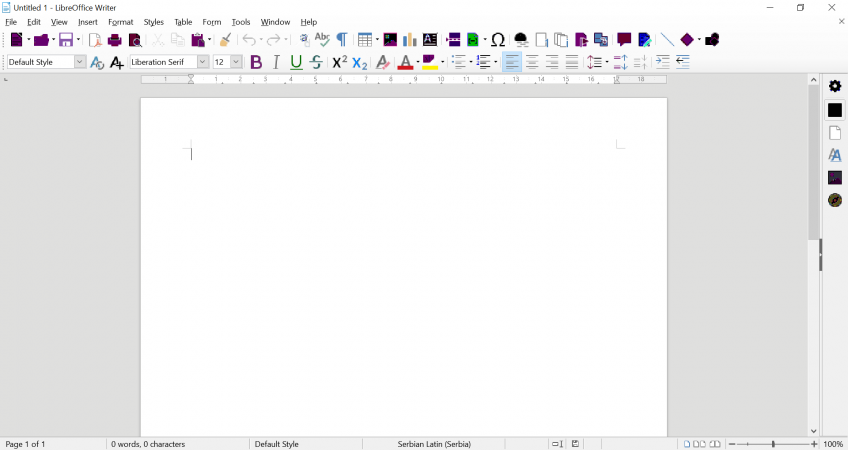The width and height of the screenshot is (848, 450).
Task: Clone formatting with paintbrush
Action: [x=226, y=39]
